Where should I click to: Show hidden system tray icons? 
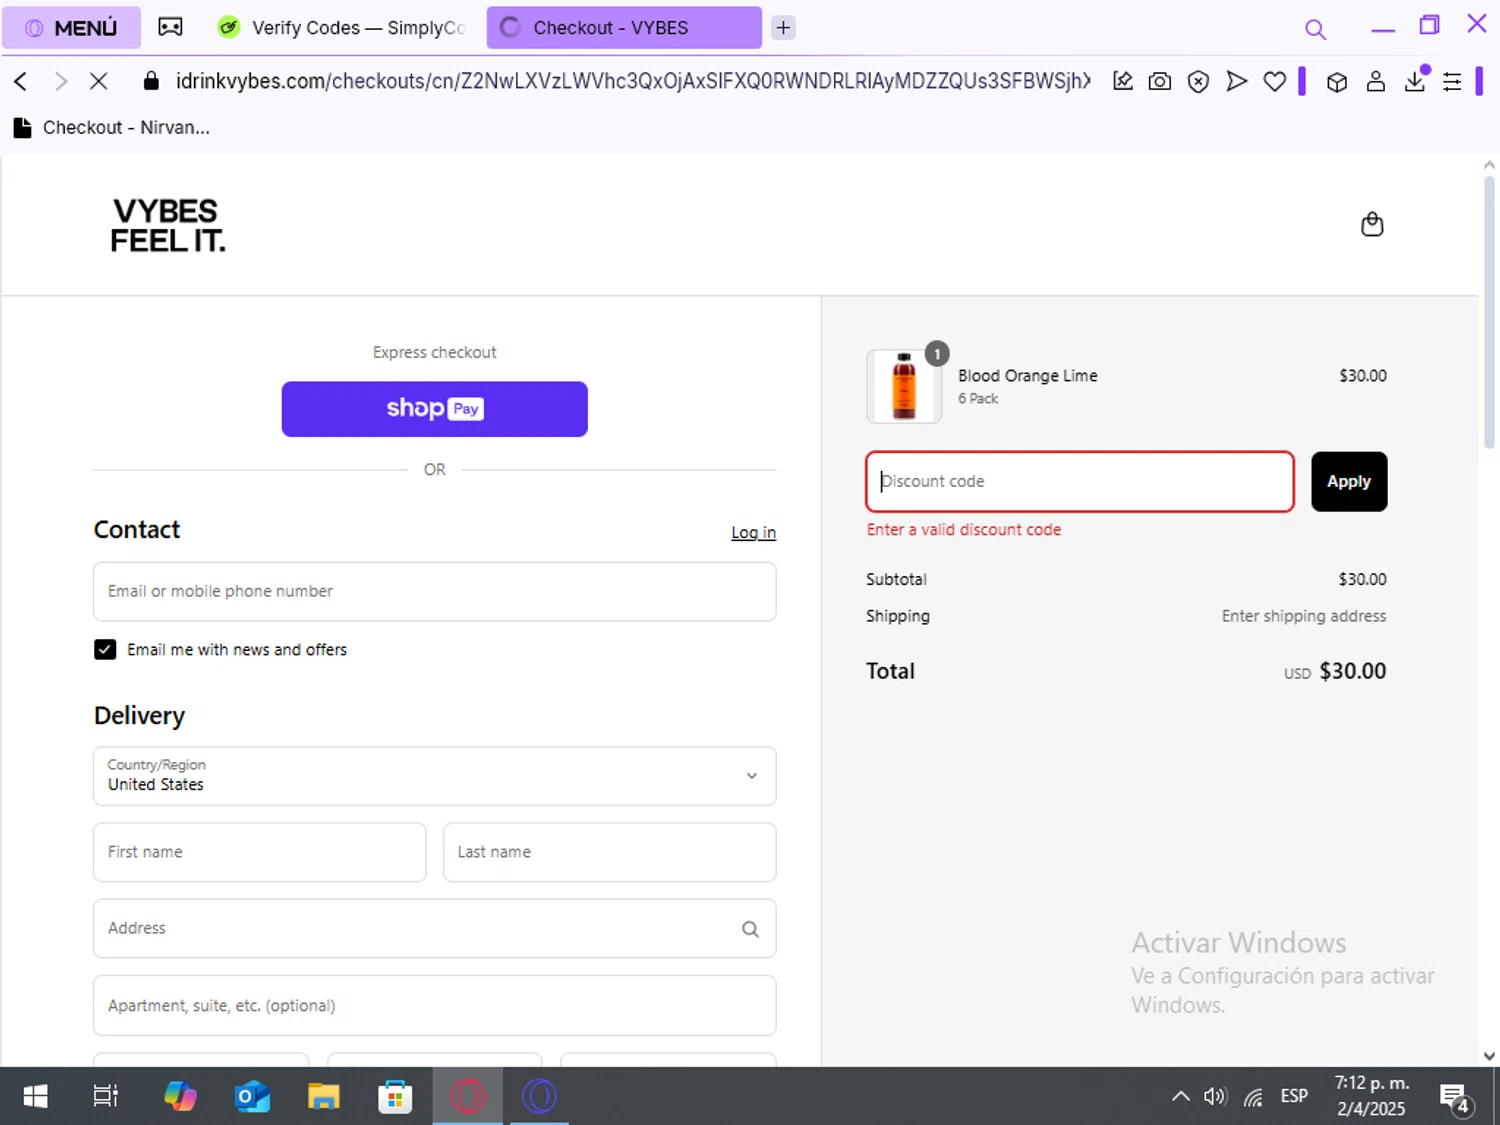coord(1181,1097)
